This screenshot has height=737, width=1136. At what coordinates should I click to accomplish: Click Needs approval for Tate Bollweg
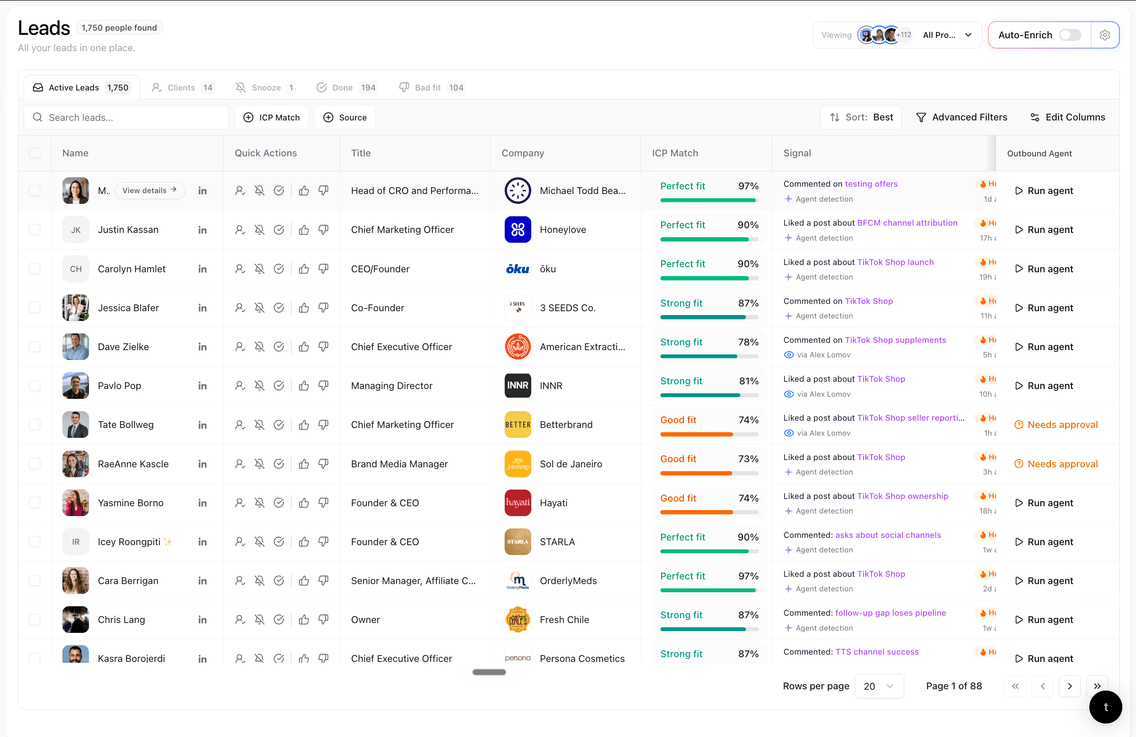point(1056,425)
